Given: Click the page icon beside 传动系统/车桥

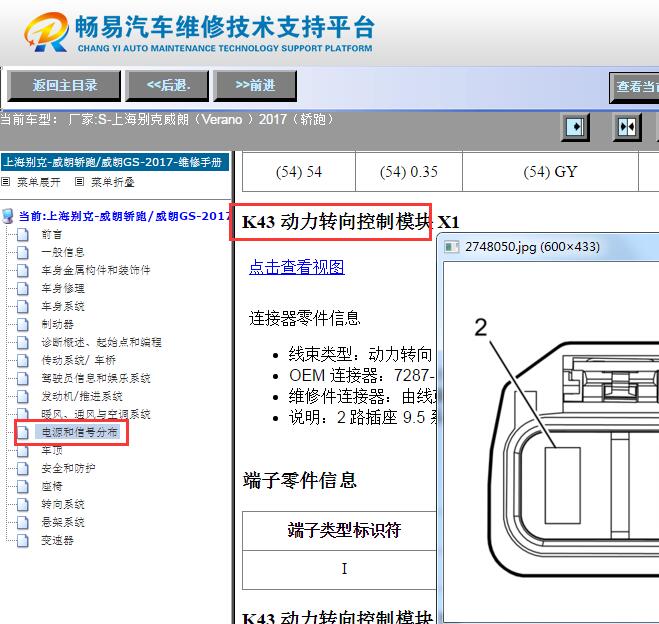Looking at the screenshot, I should tap(23, 361).
